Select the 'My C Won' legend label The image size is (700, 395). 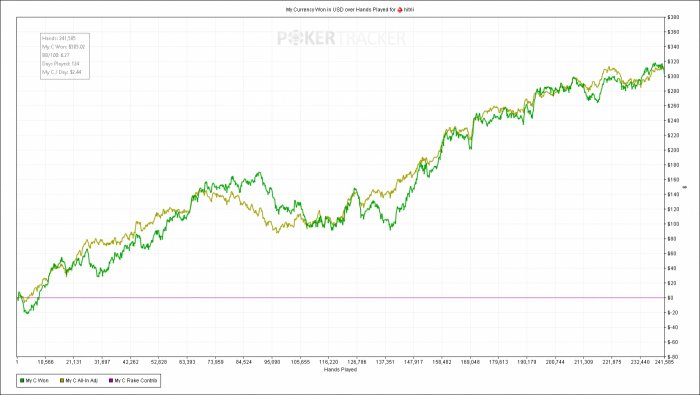[x=37, y=381]
